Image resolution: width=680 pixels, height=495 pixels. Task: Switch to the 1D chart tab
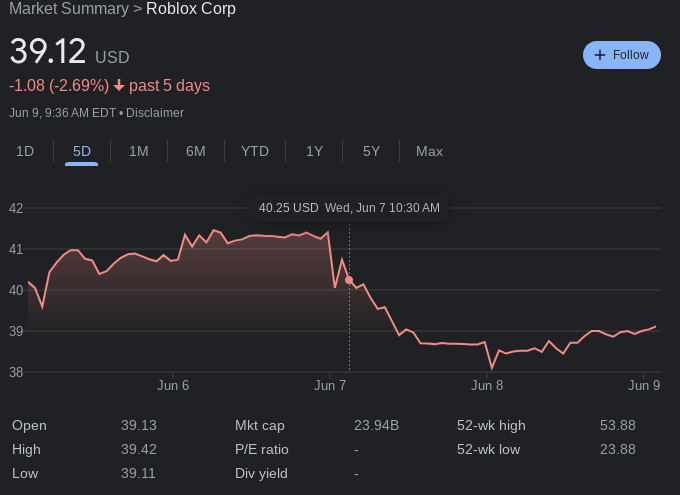[x=25, y=151]
